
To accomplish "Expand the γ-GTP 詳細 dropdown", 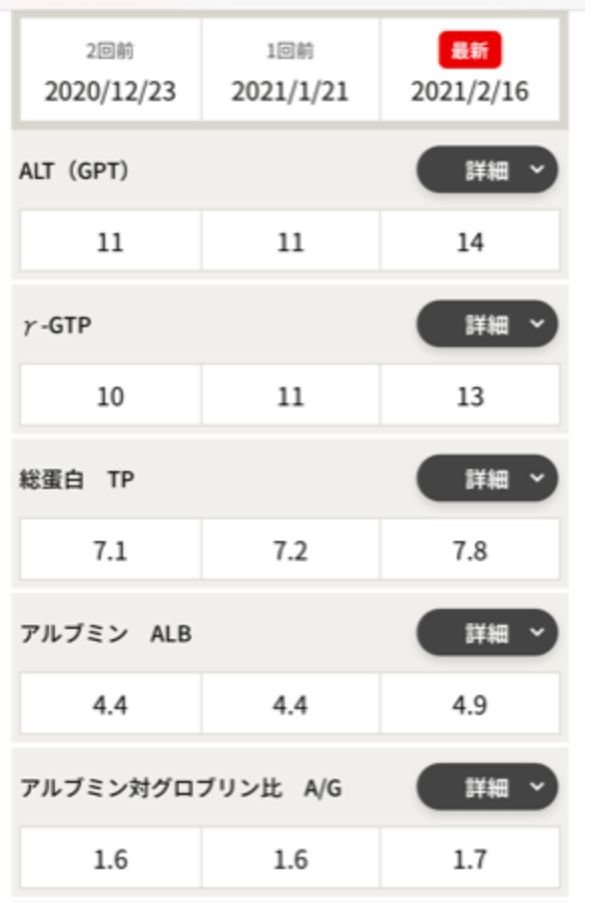I will click(487, 324).
